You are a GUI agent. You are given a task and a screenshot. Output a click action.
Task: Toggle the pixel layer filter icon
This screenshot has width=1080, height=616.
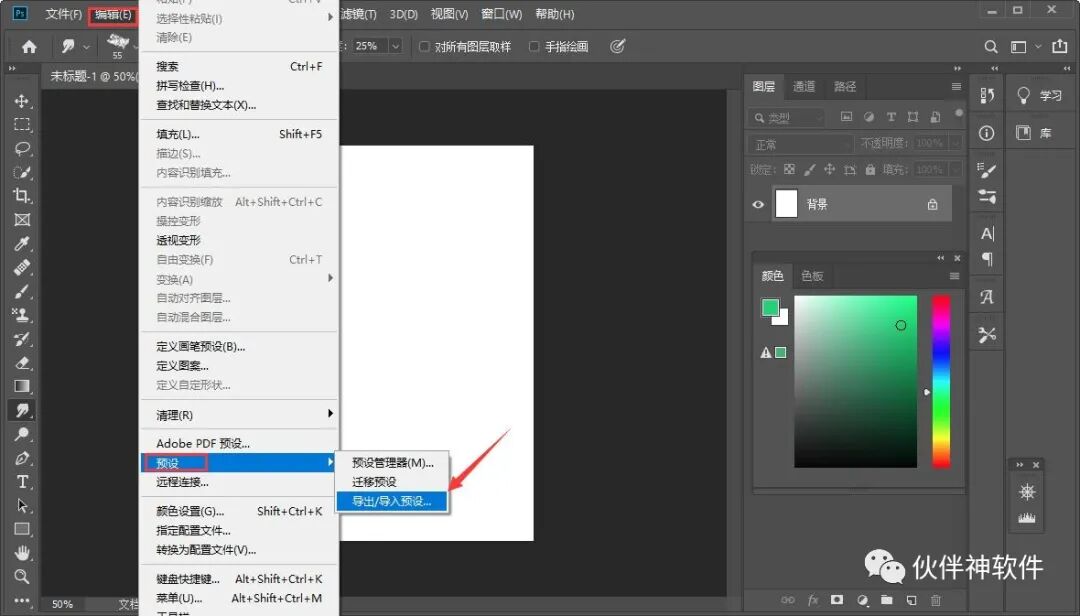click(847, 117)
